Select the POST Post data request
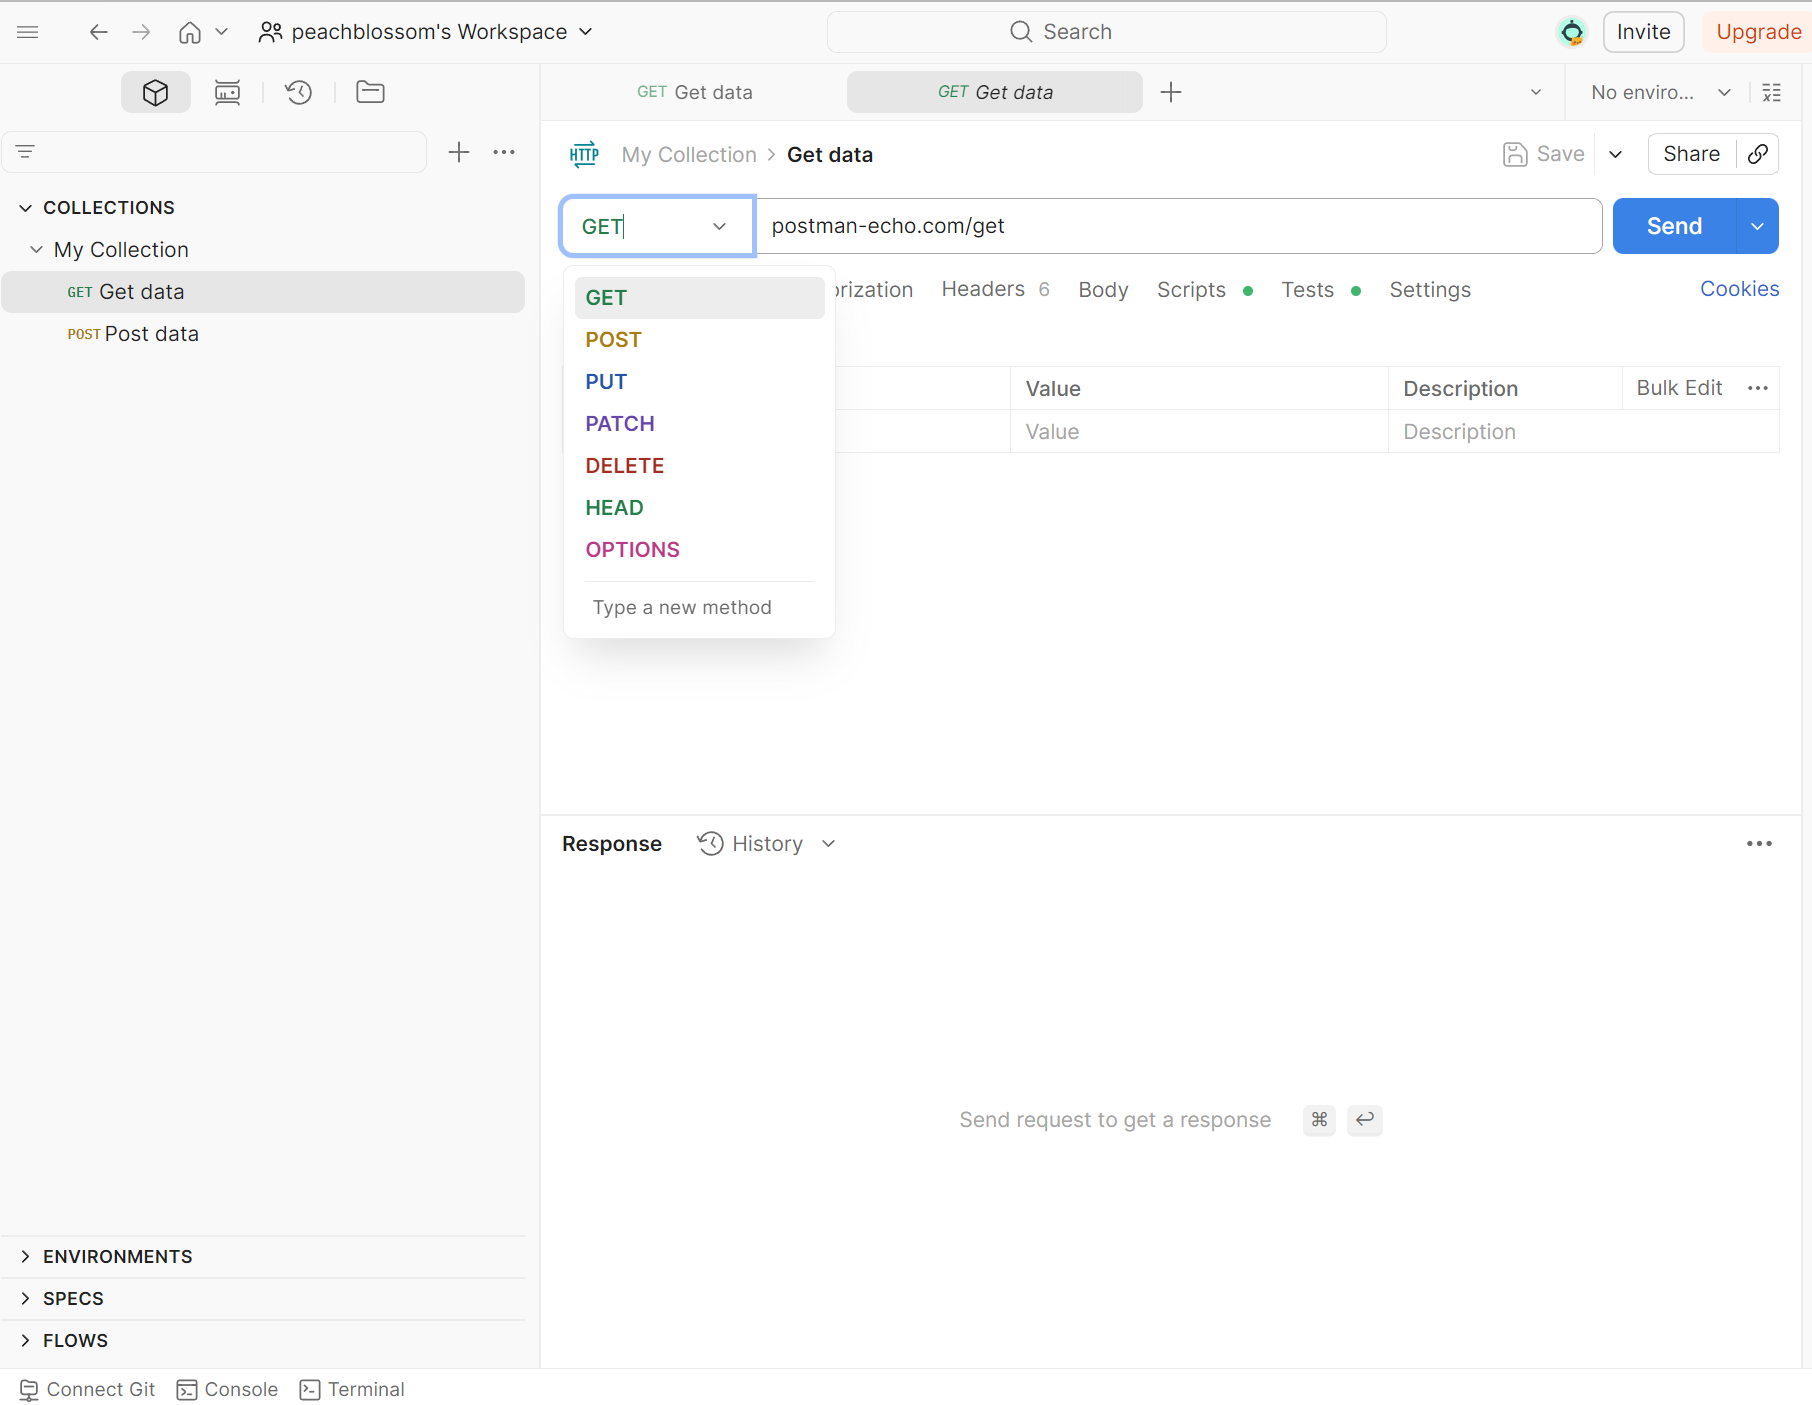 pos(263,334)
